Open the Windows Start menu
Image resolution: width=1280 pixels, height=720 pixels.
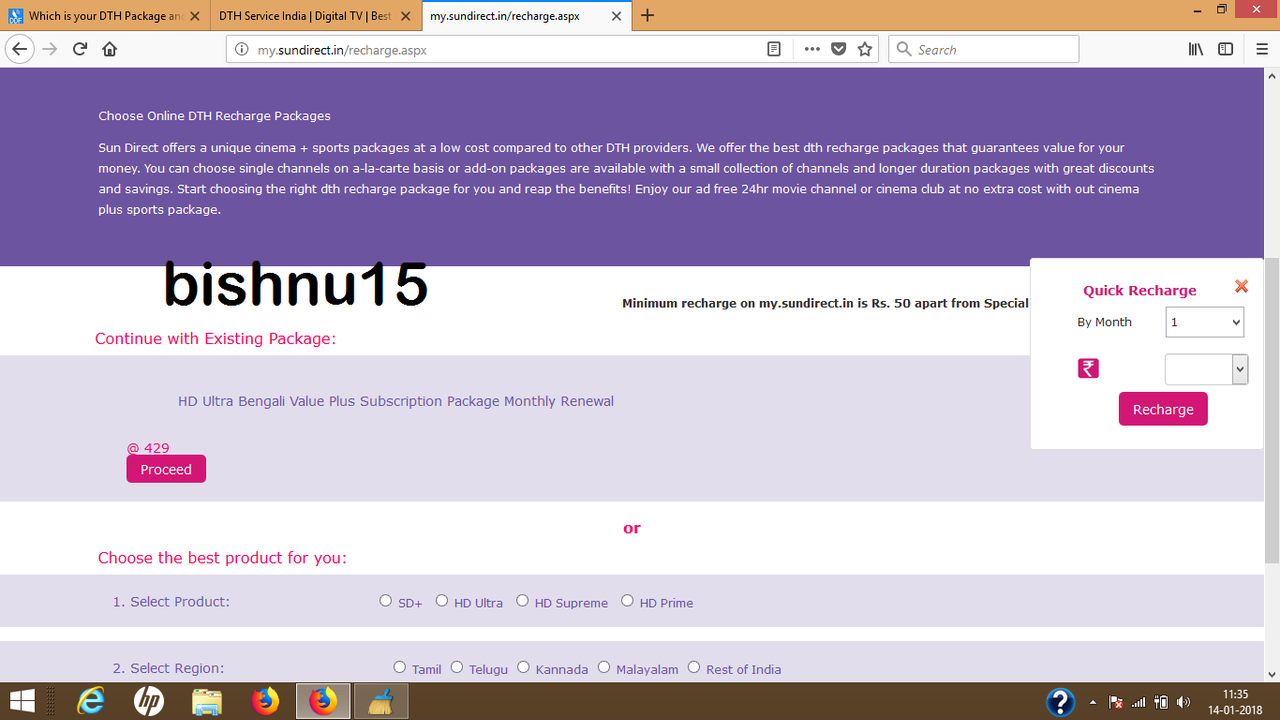[x=22, y=701]
